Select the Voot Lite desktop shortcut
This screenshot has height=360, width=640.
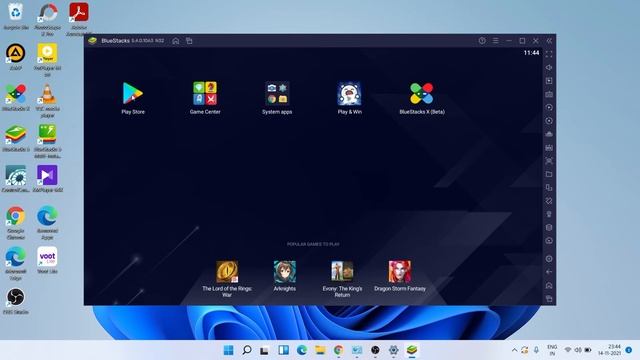47,260
